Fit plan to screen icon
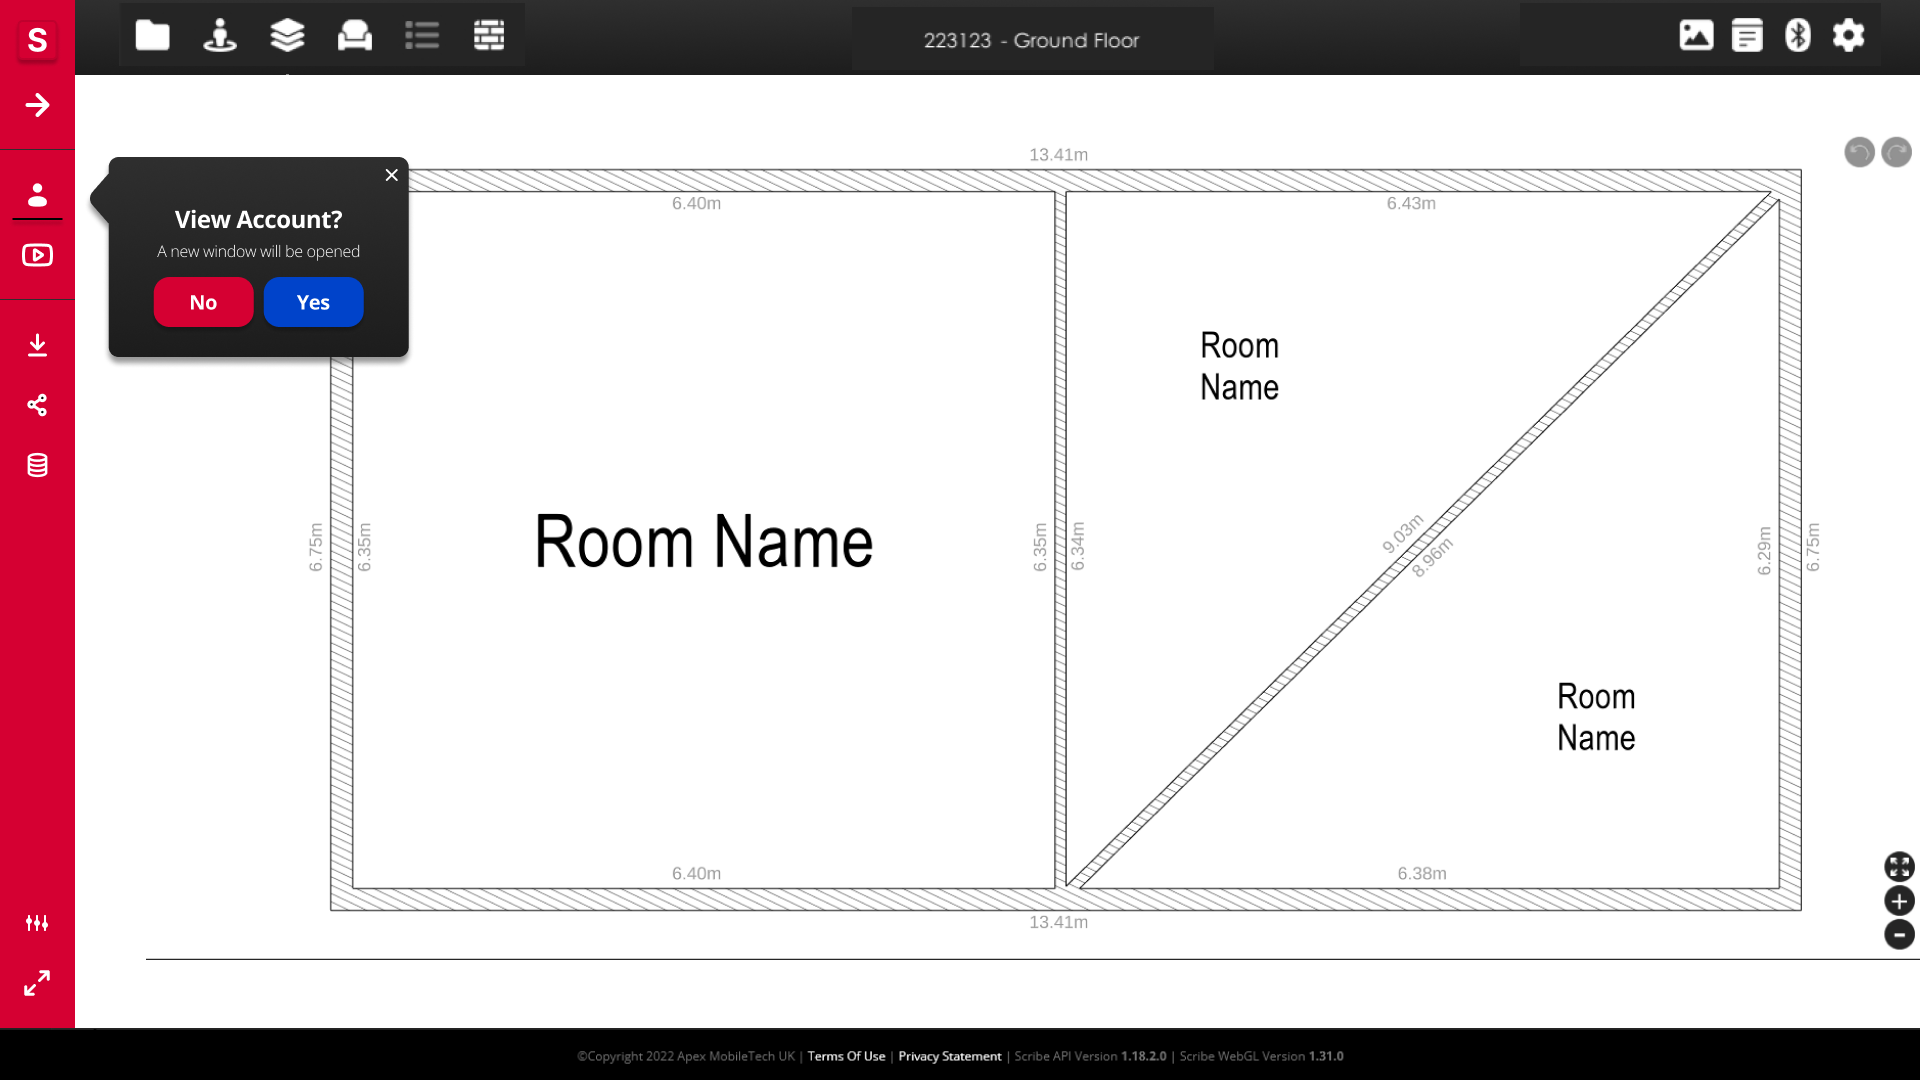This screenshot has height=1080, width=1920. (x=1899, y=866)
